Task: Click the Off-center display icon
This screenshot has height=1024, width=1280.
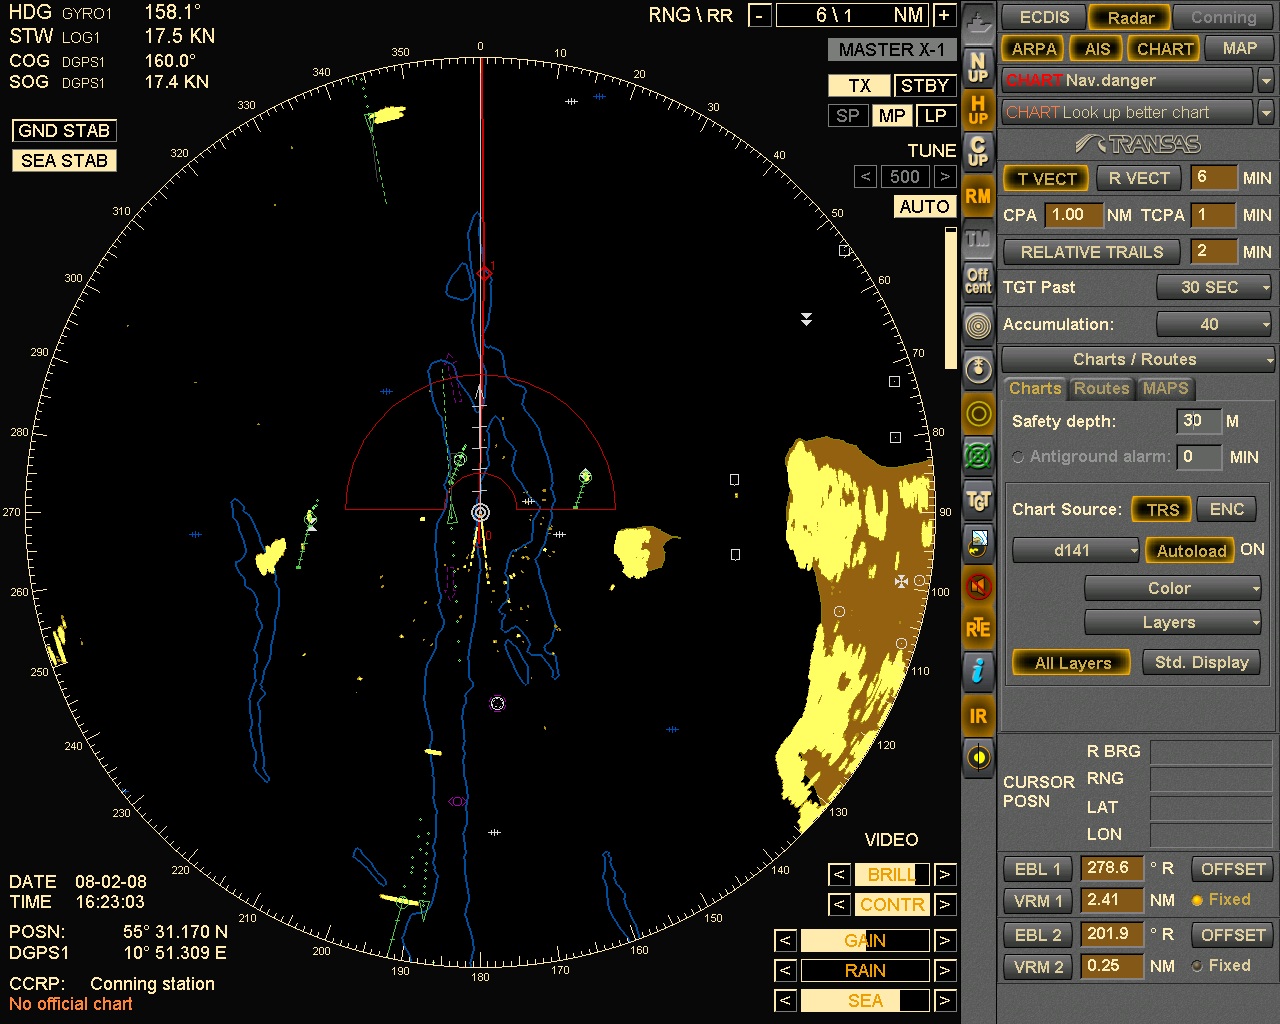Action: [978, 281]
